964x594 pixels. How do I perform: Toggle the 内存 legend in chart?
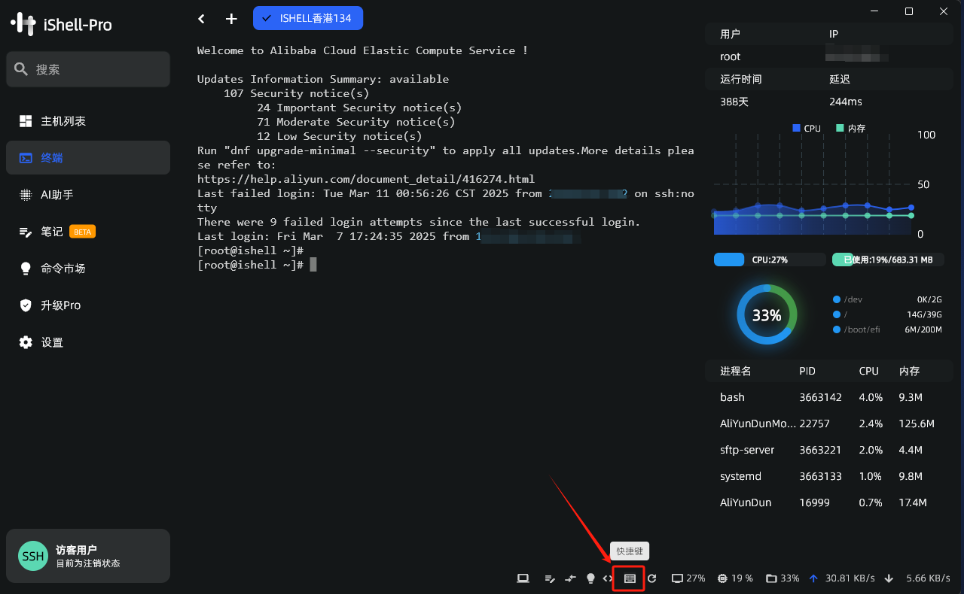click(850, 129)
